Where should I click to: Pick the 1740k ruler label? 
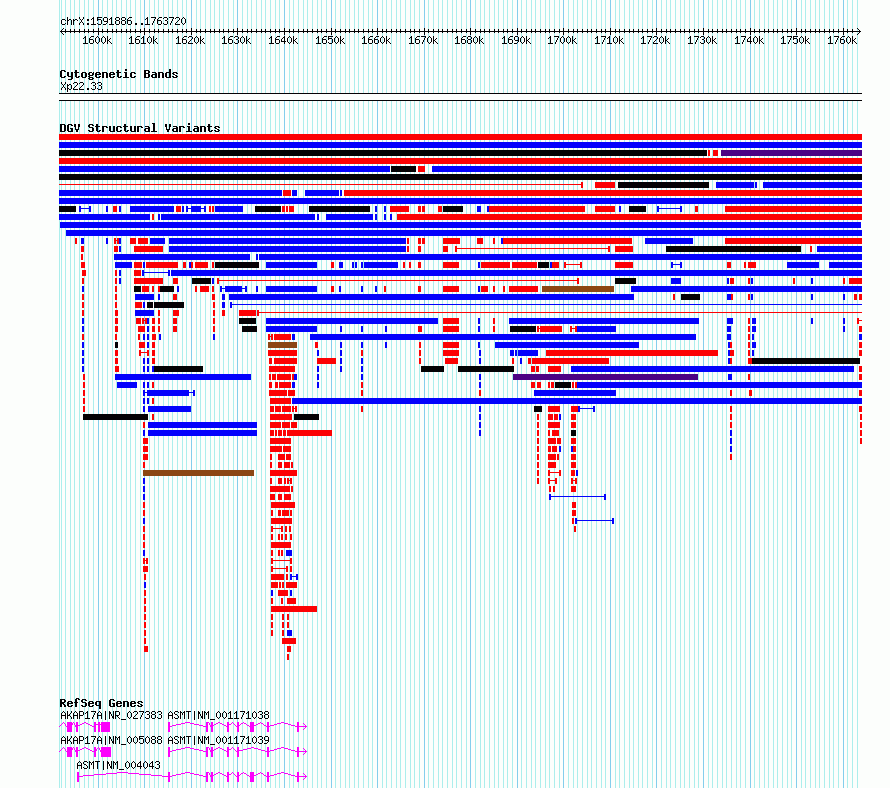[749, 40]
